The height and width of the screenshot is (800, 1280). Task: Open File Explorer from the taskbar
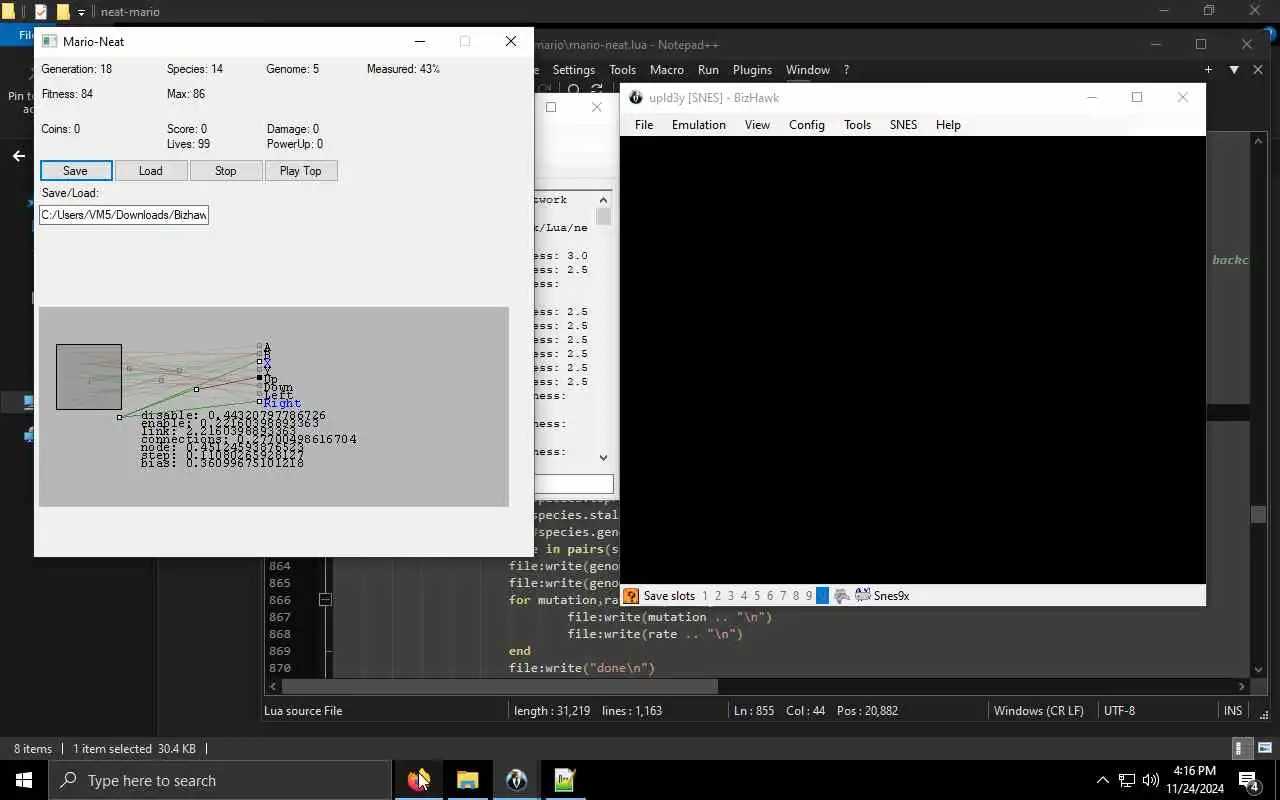point(468,780)
